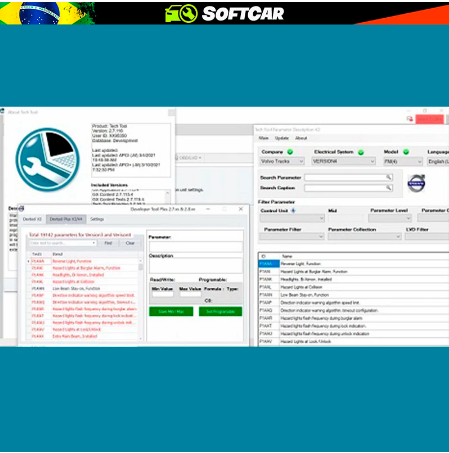Image resolution: width=449 pixels, height=453 pixels.
Task: Click the Included Versions list scrollbar
Action: 168,197
